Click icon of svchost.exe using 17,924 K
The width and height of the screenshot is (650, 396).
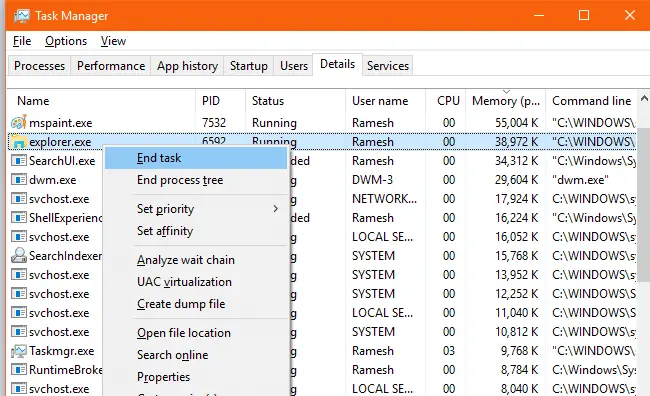(x=19, y=199)
